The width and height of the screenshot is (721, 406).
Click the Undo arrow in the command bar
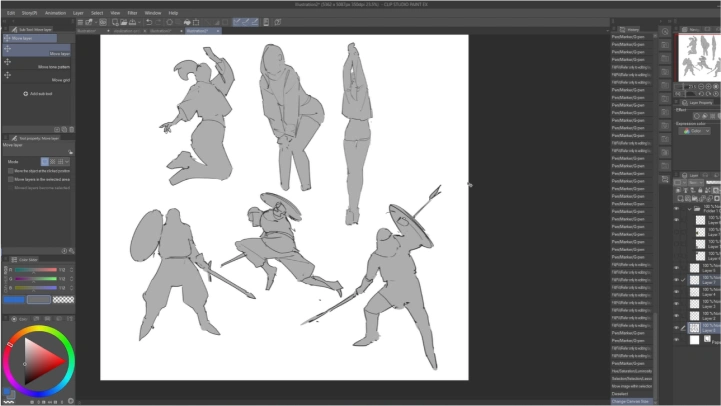click(x=149, y=22)
